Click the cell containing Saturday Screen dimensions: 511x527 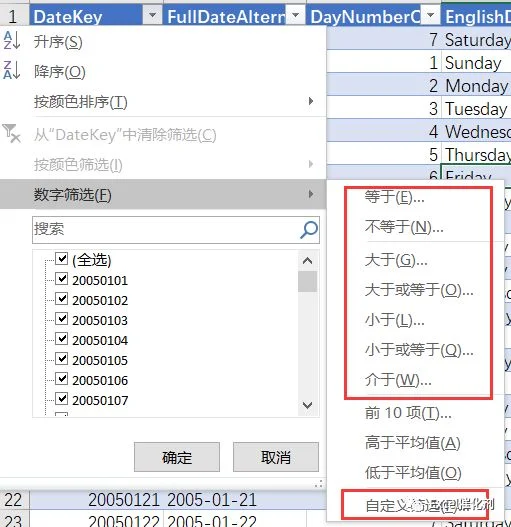pos(477,40)
